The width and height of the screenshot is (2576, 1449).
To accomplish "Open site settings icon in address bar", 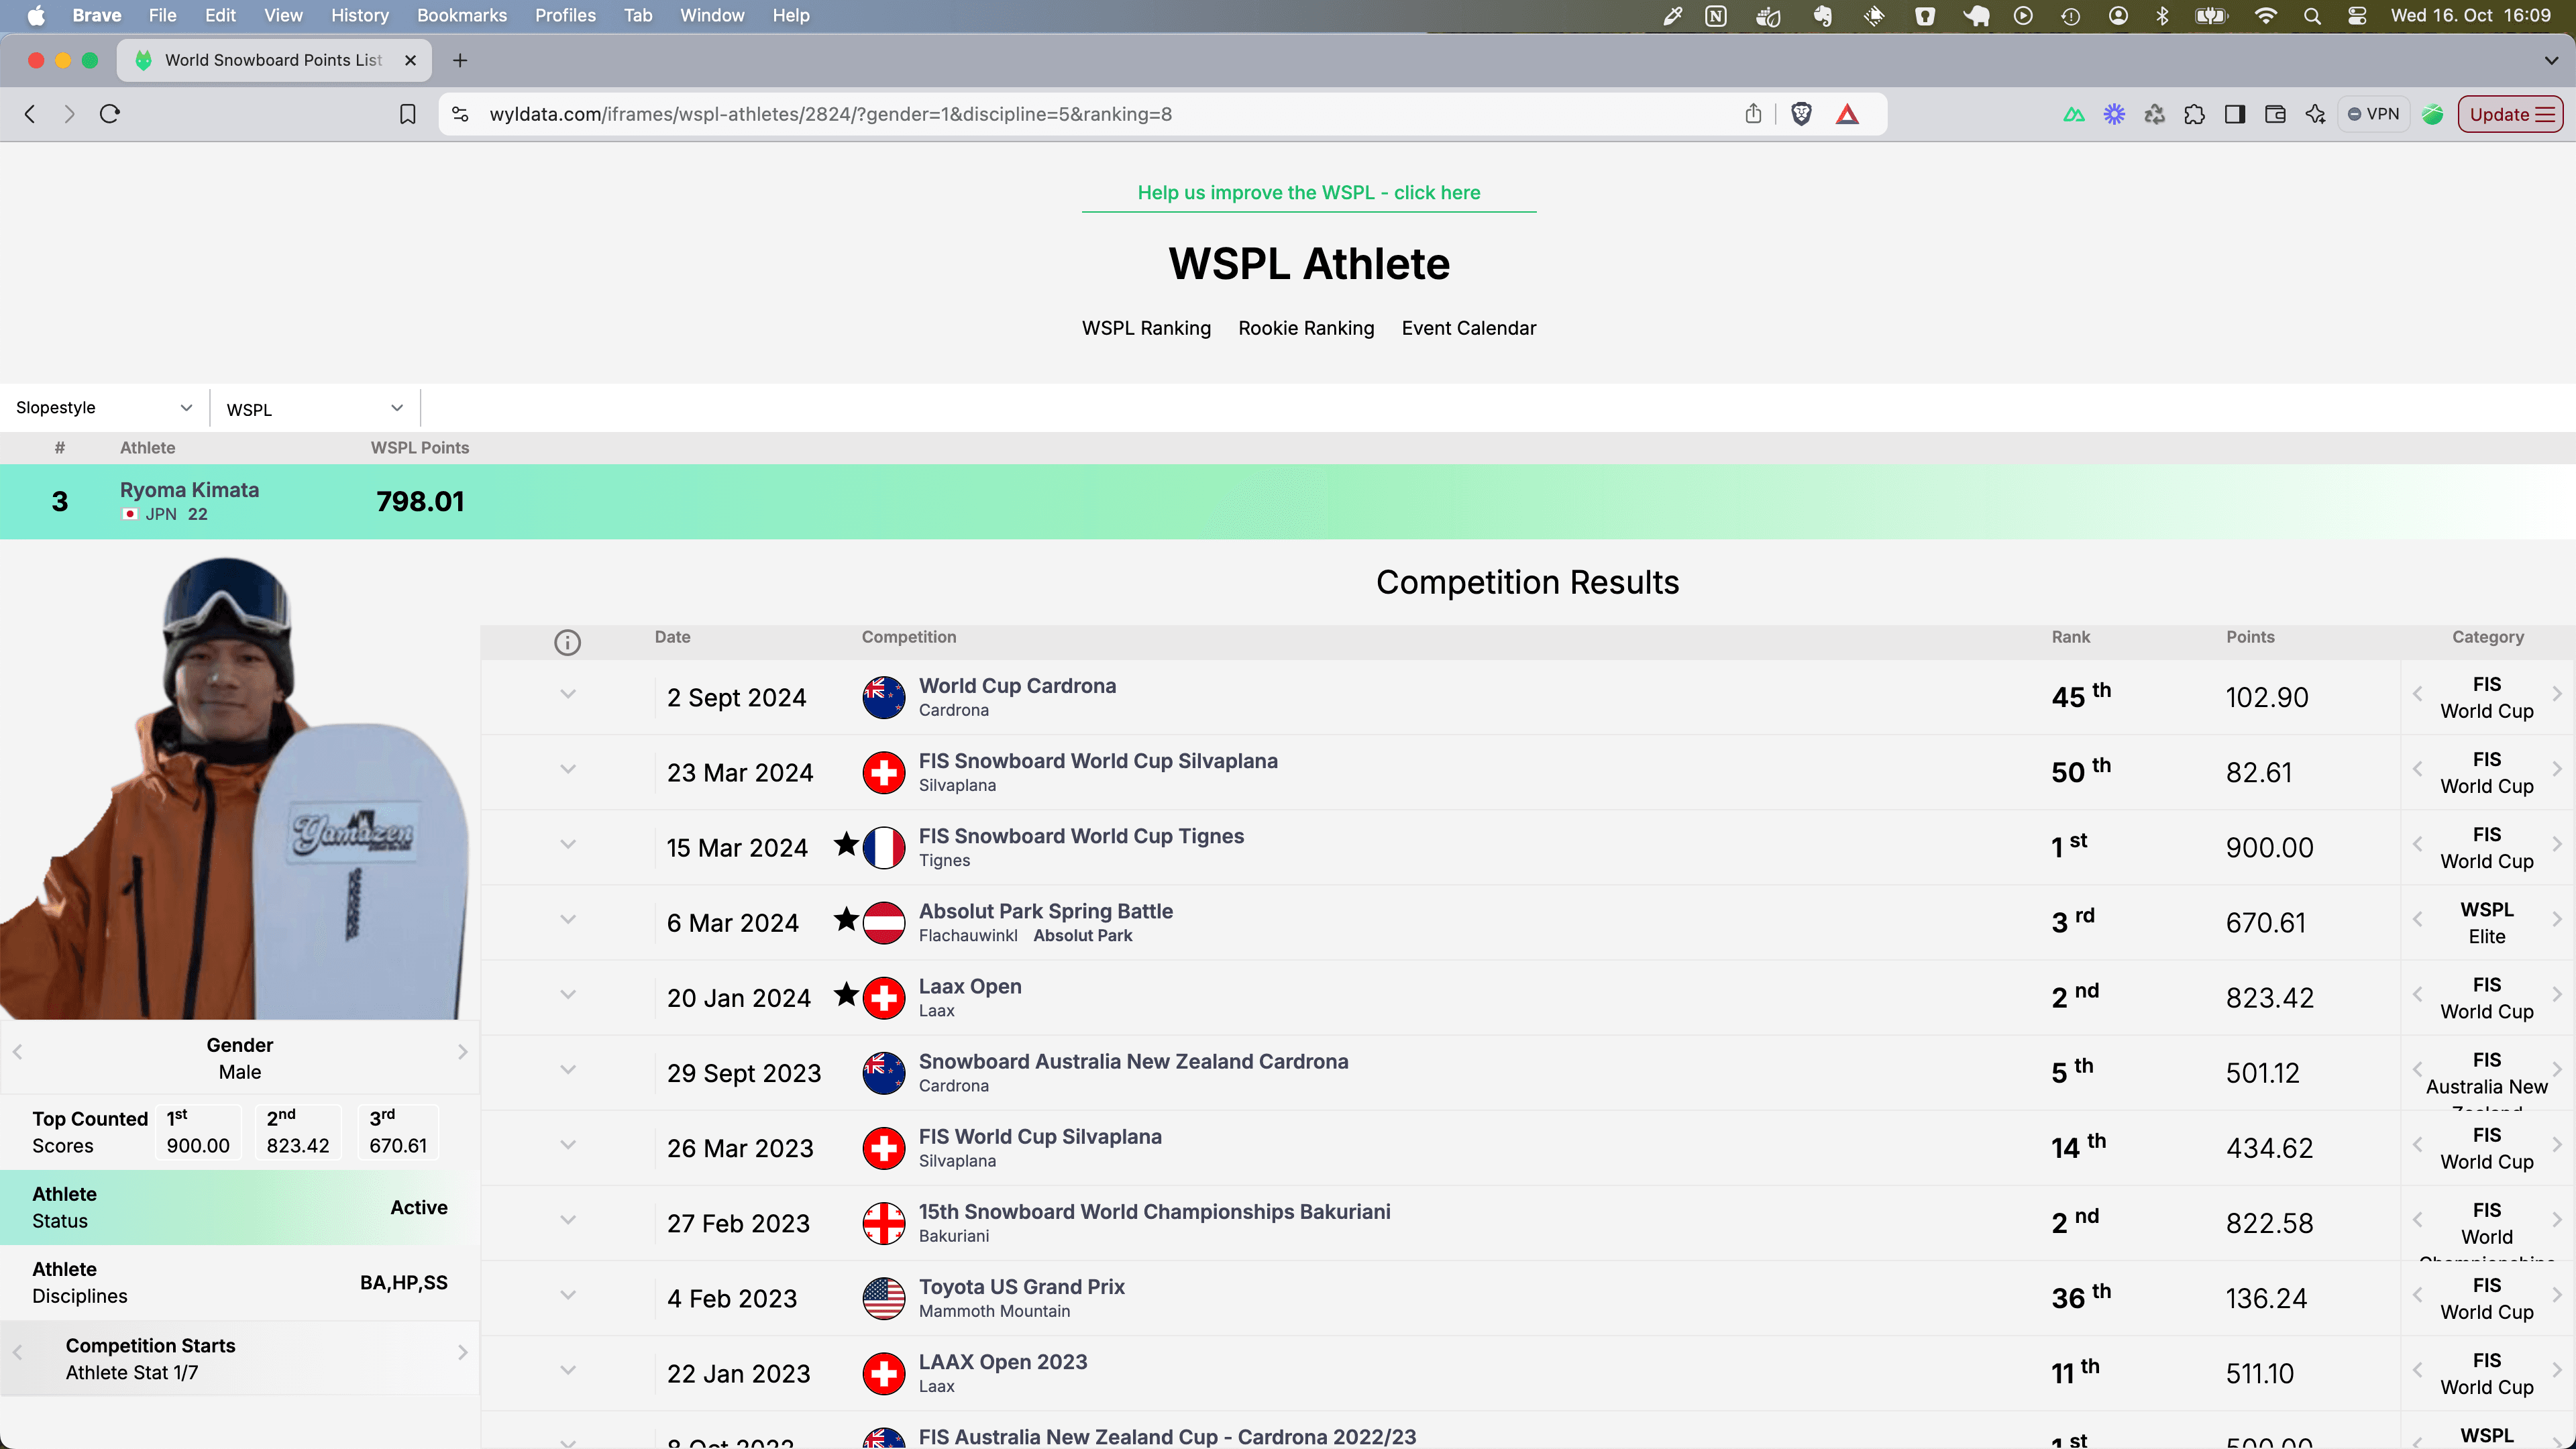I will [x=460, y=114].
